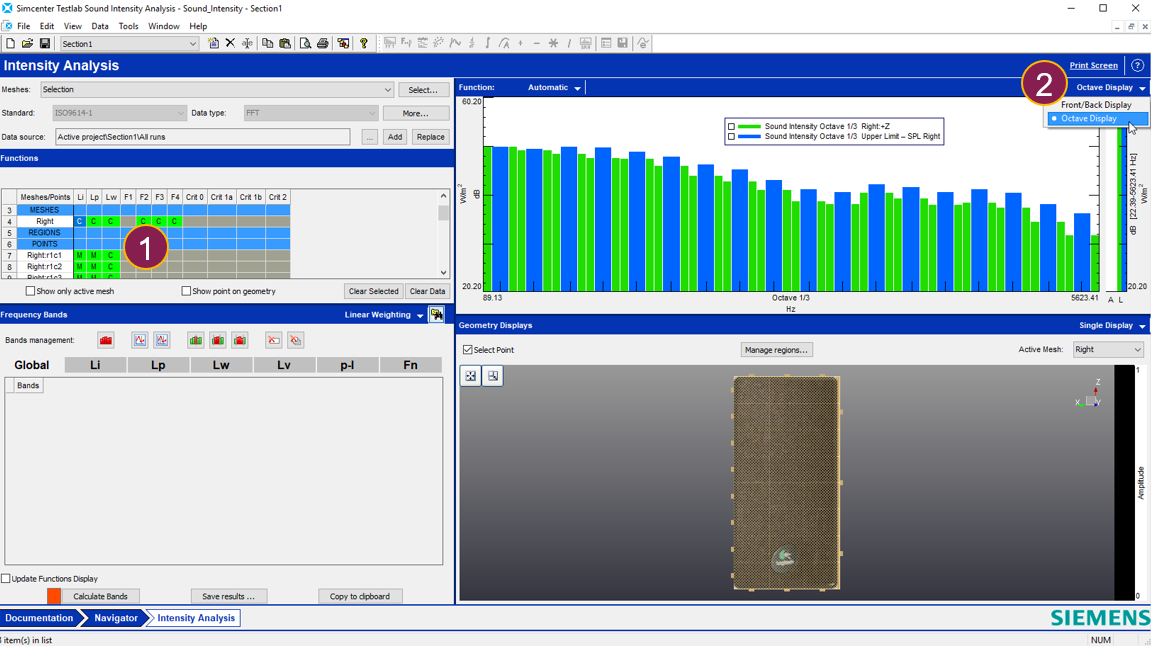1151x646 pixels.
Task: Choose Front/Back Display from the dropdown menu
Action: [1096, 105]
